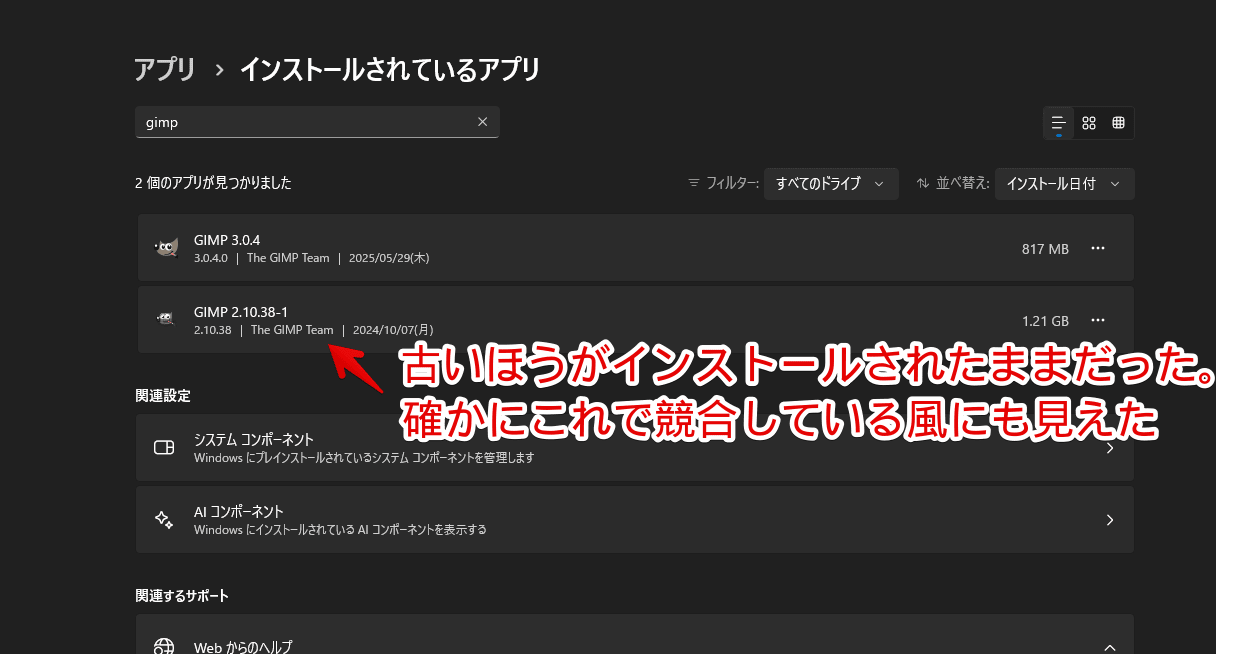Click the GIMP 2.10.38-1 app icon

pyautogui.click(x=166, y=320)
